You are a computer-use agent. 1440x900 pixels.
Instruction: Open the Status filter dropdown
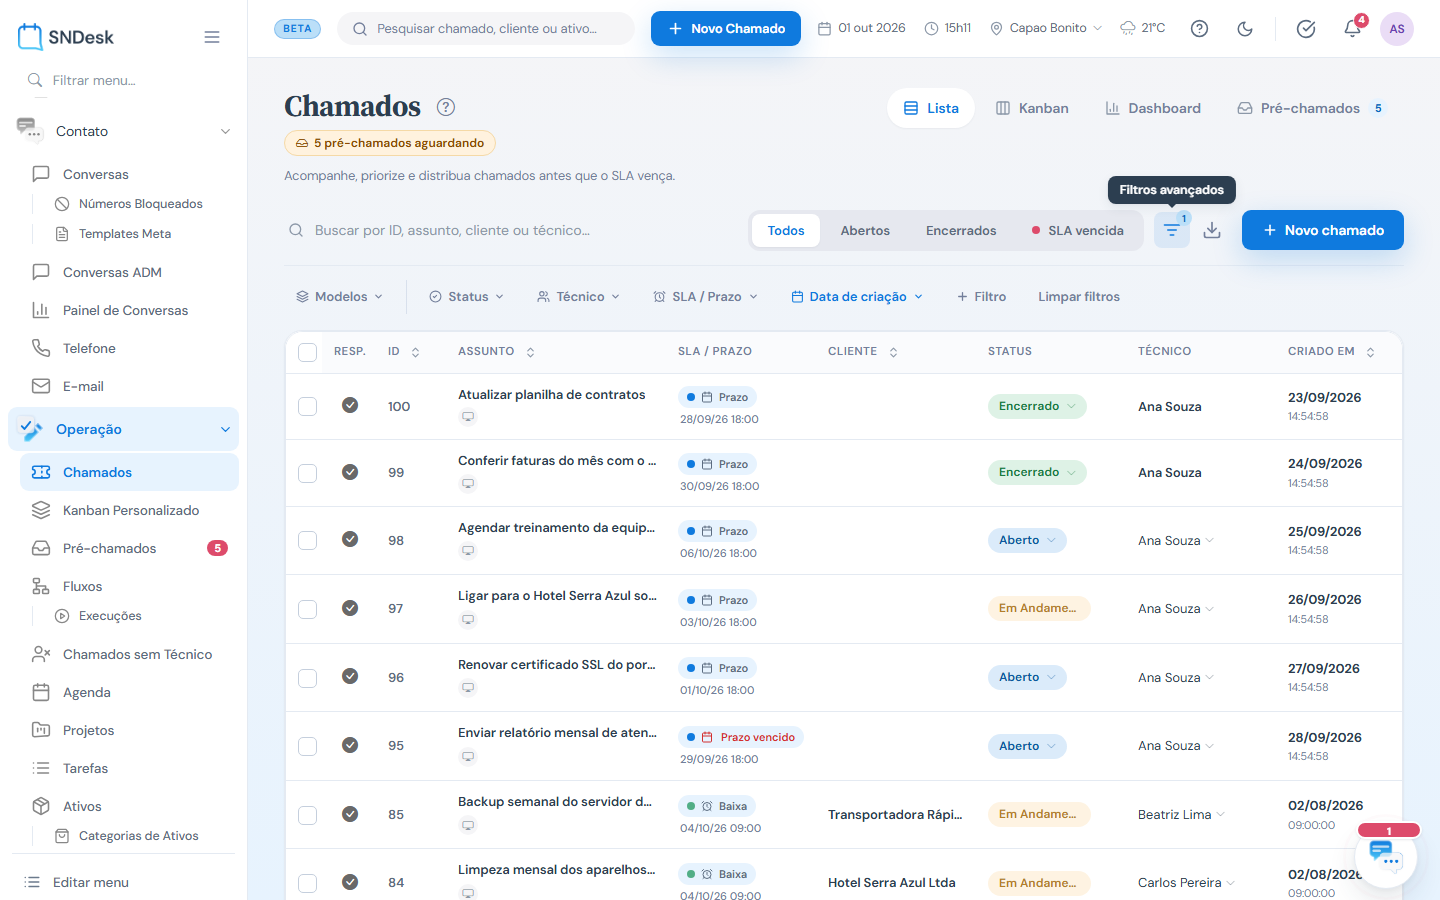click(467, 297)
